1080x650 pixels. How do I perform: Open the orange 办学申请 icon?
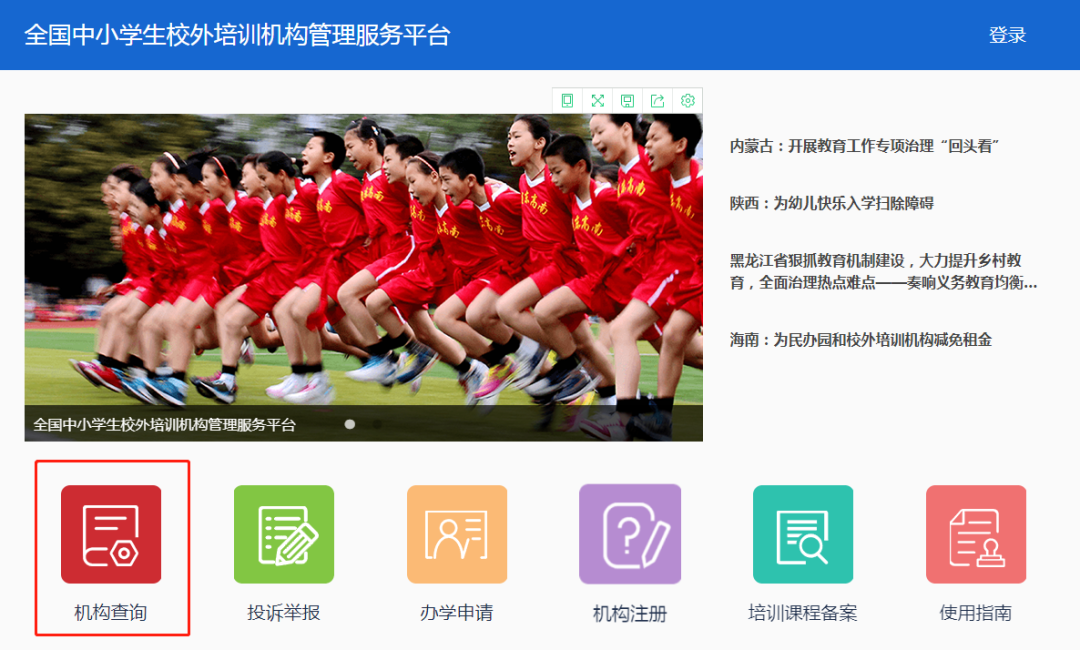[457, 534]
